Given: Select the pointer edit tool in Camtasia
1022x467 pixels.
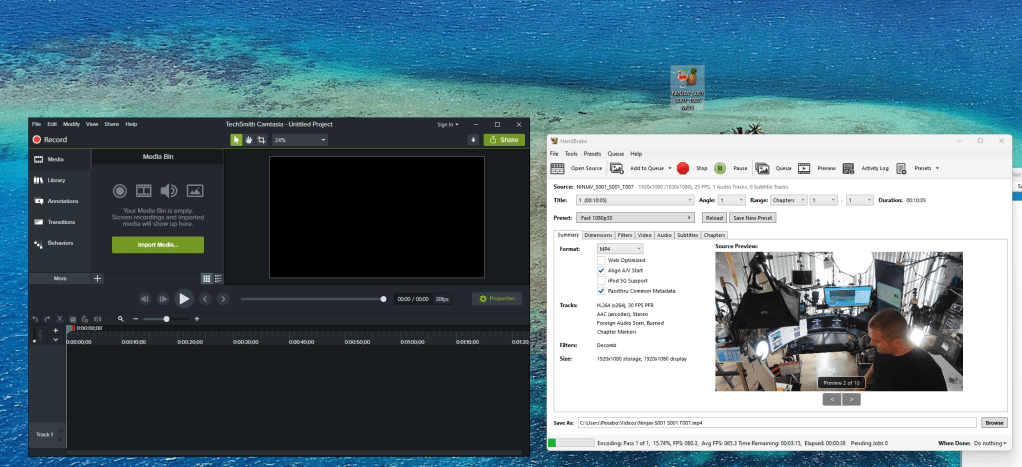Looking at the screenshot, I should 236,140.
